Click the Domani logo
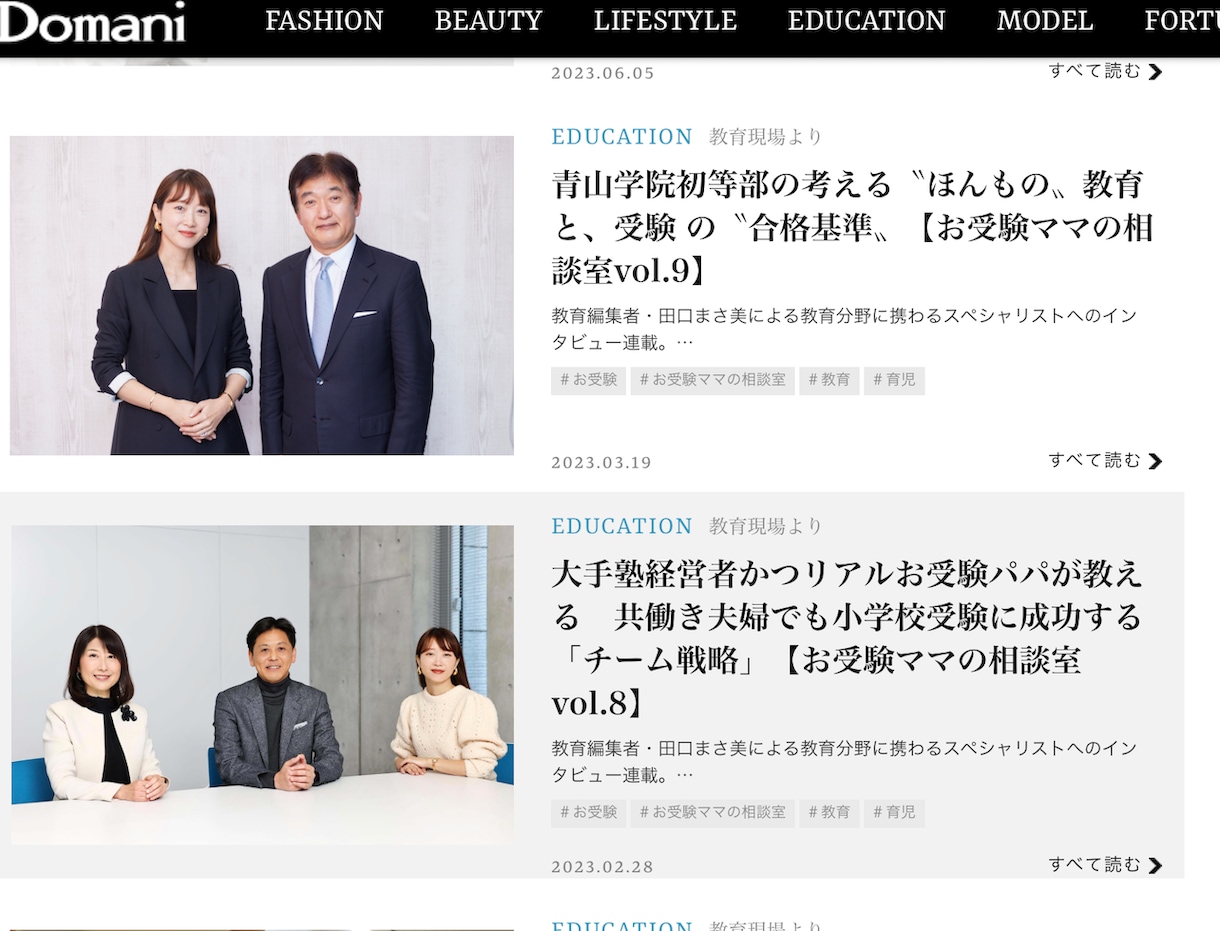 click(x=92, y=22)
